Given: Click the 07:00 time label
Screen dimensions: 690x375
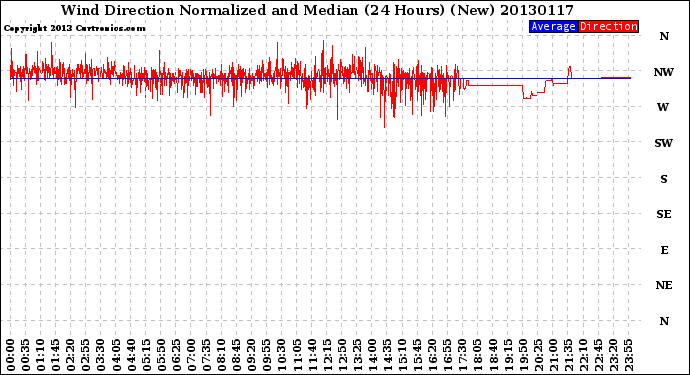Looking at the screenshot, I should point(191,355).
